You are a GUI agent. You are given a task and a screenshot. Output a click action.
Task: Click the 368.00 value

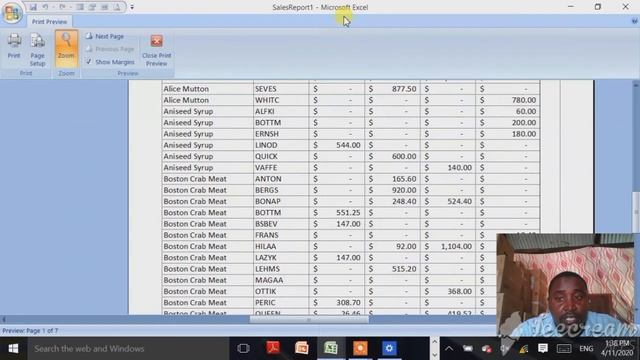coord(460,291)
